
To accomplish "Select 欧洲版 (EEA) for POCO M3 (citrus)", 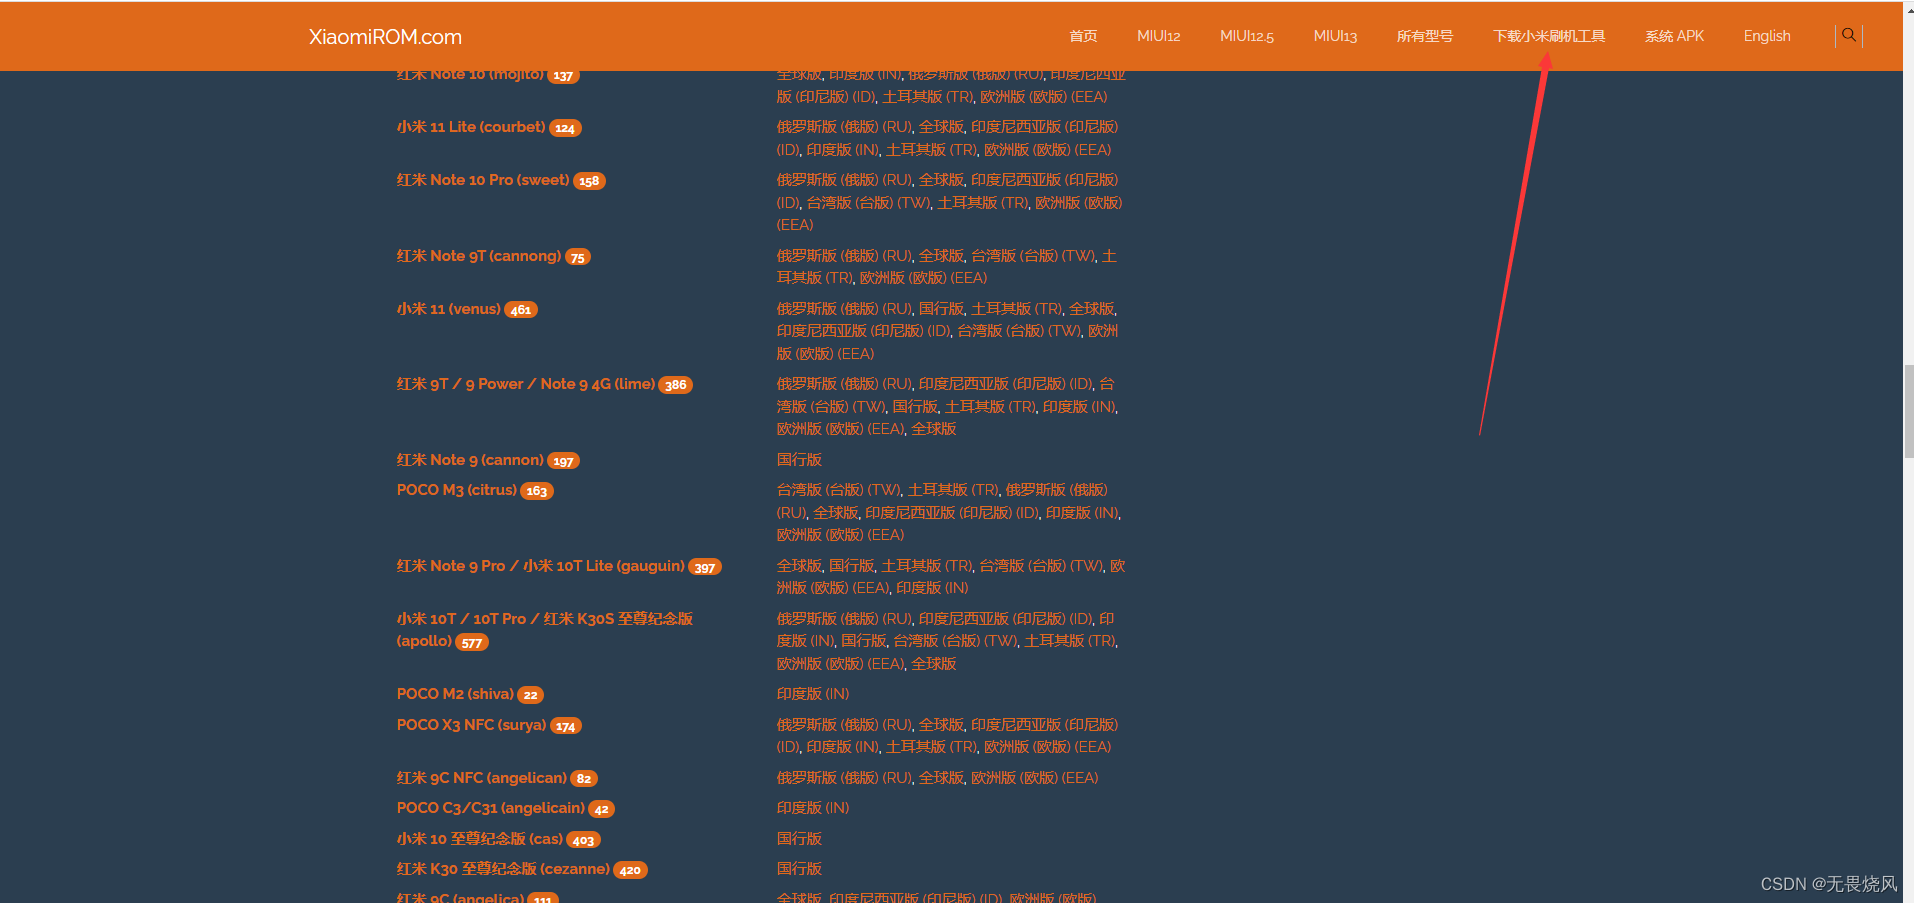I will point(840,535).
